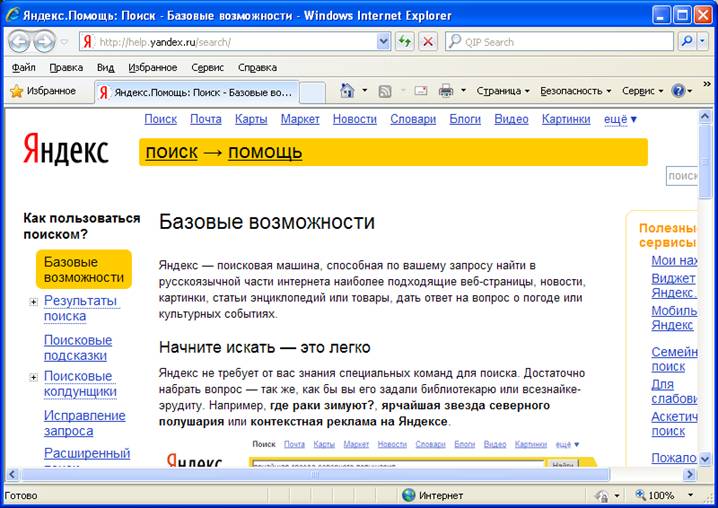The width and height of the screenshot is (718, 508).
Task: Open Поисковые колдунщики sidebar link
Action: pos(81,383)
